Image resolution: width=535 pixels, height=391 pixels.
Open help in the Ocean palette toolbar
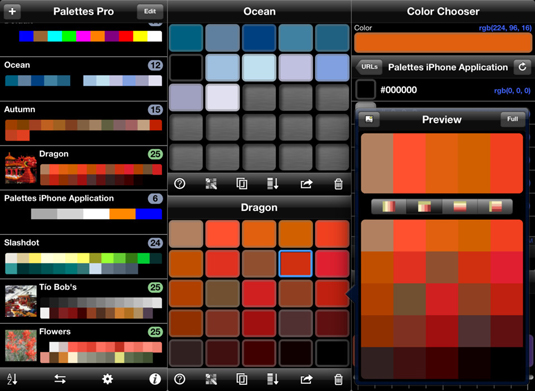pos(180,184)
